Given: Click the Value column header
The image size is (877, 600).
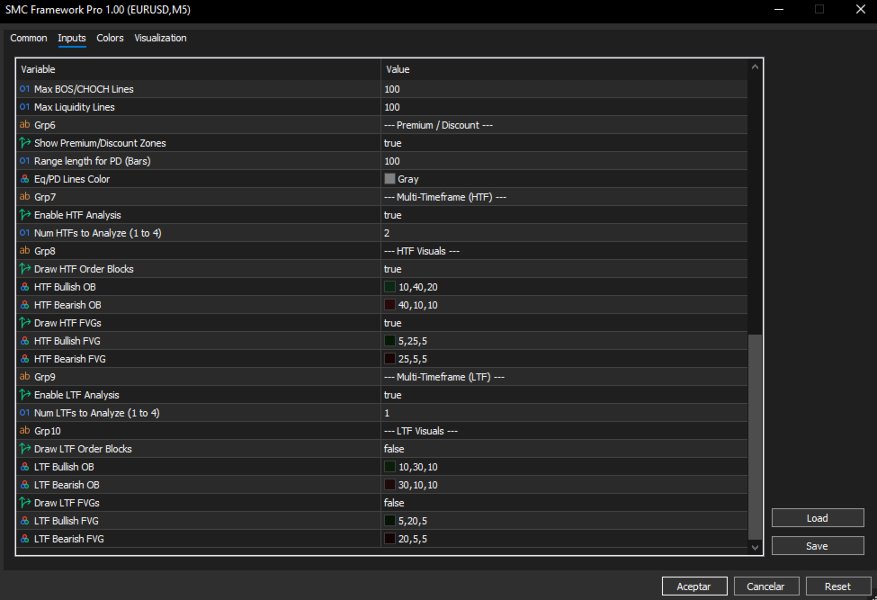Looking at the screenshot, I should click(564, 69).
